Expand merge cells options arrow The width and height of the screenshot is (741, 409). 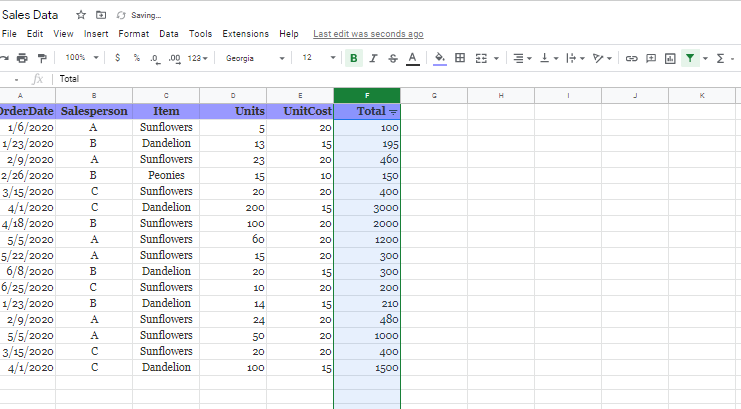coord(496,58)
